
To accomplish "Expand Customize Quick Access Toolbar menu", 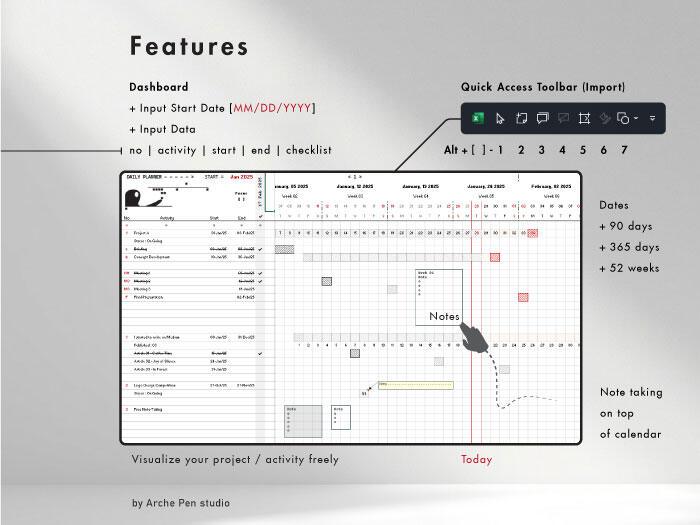I will tap(652, 118).
